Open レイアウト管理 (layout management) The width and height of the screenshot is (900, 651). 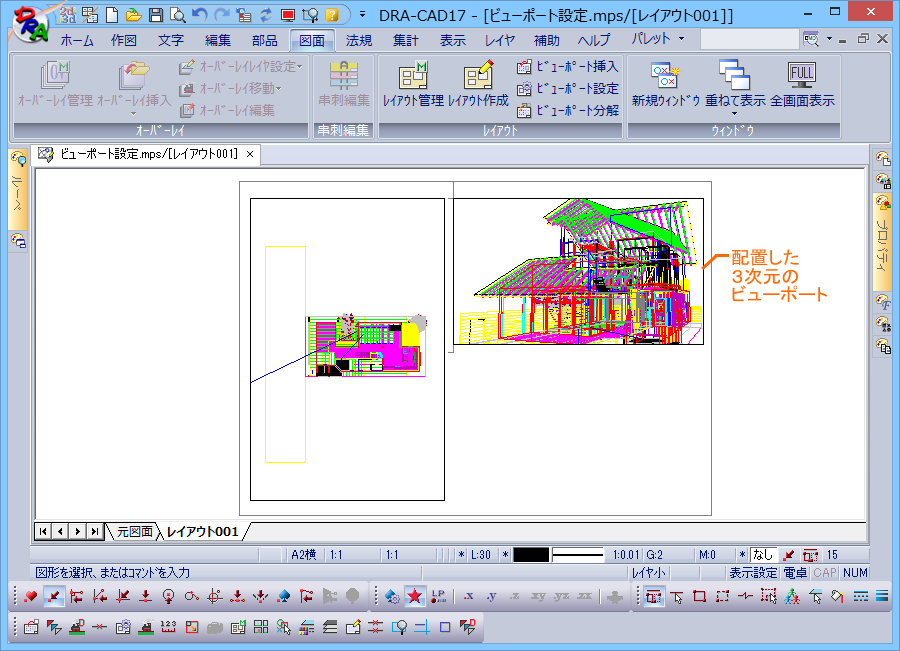[x=413, y=84]
